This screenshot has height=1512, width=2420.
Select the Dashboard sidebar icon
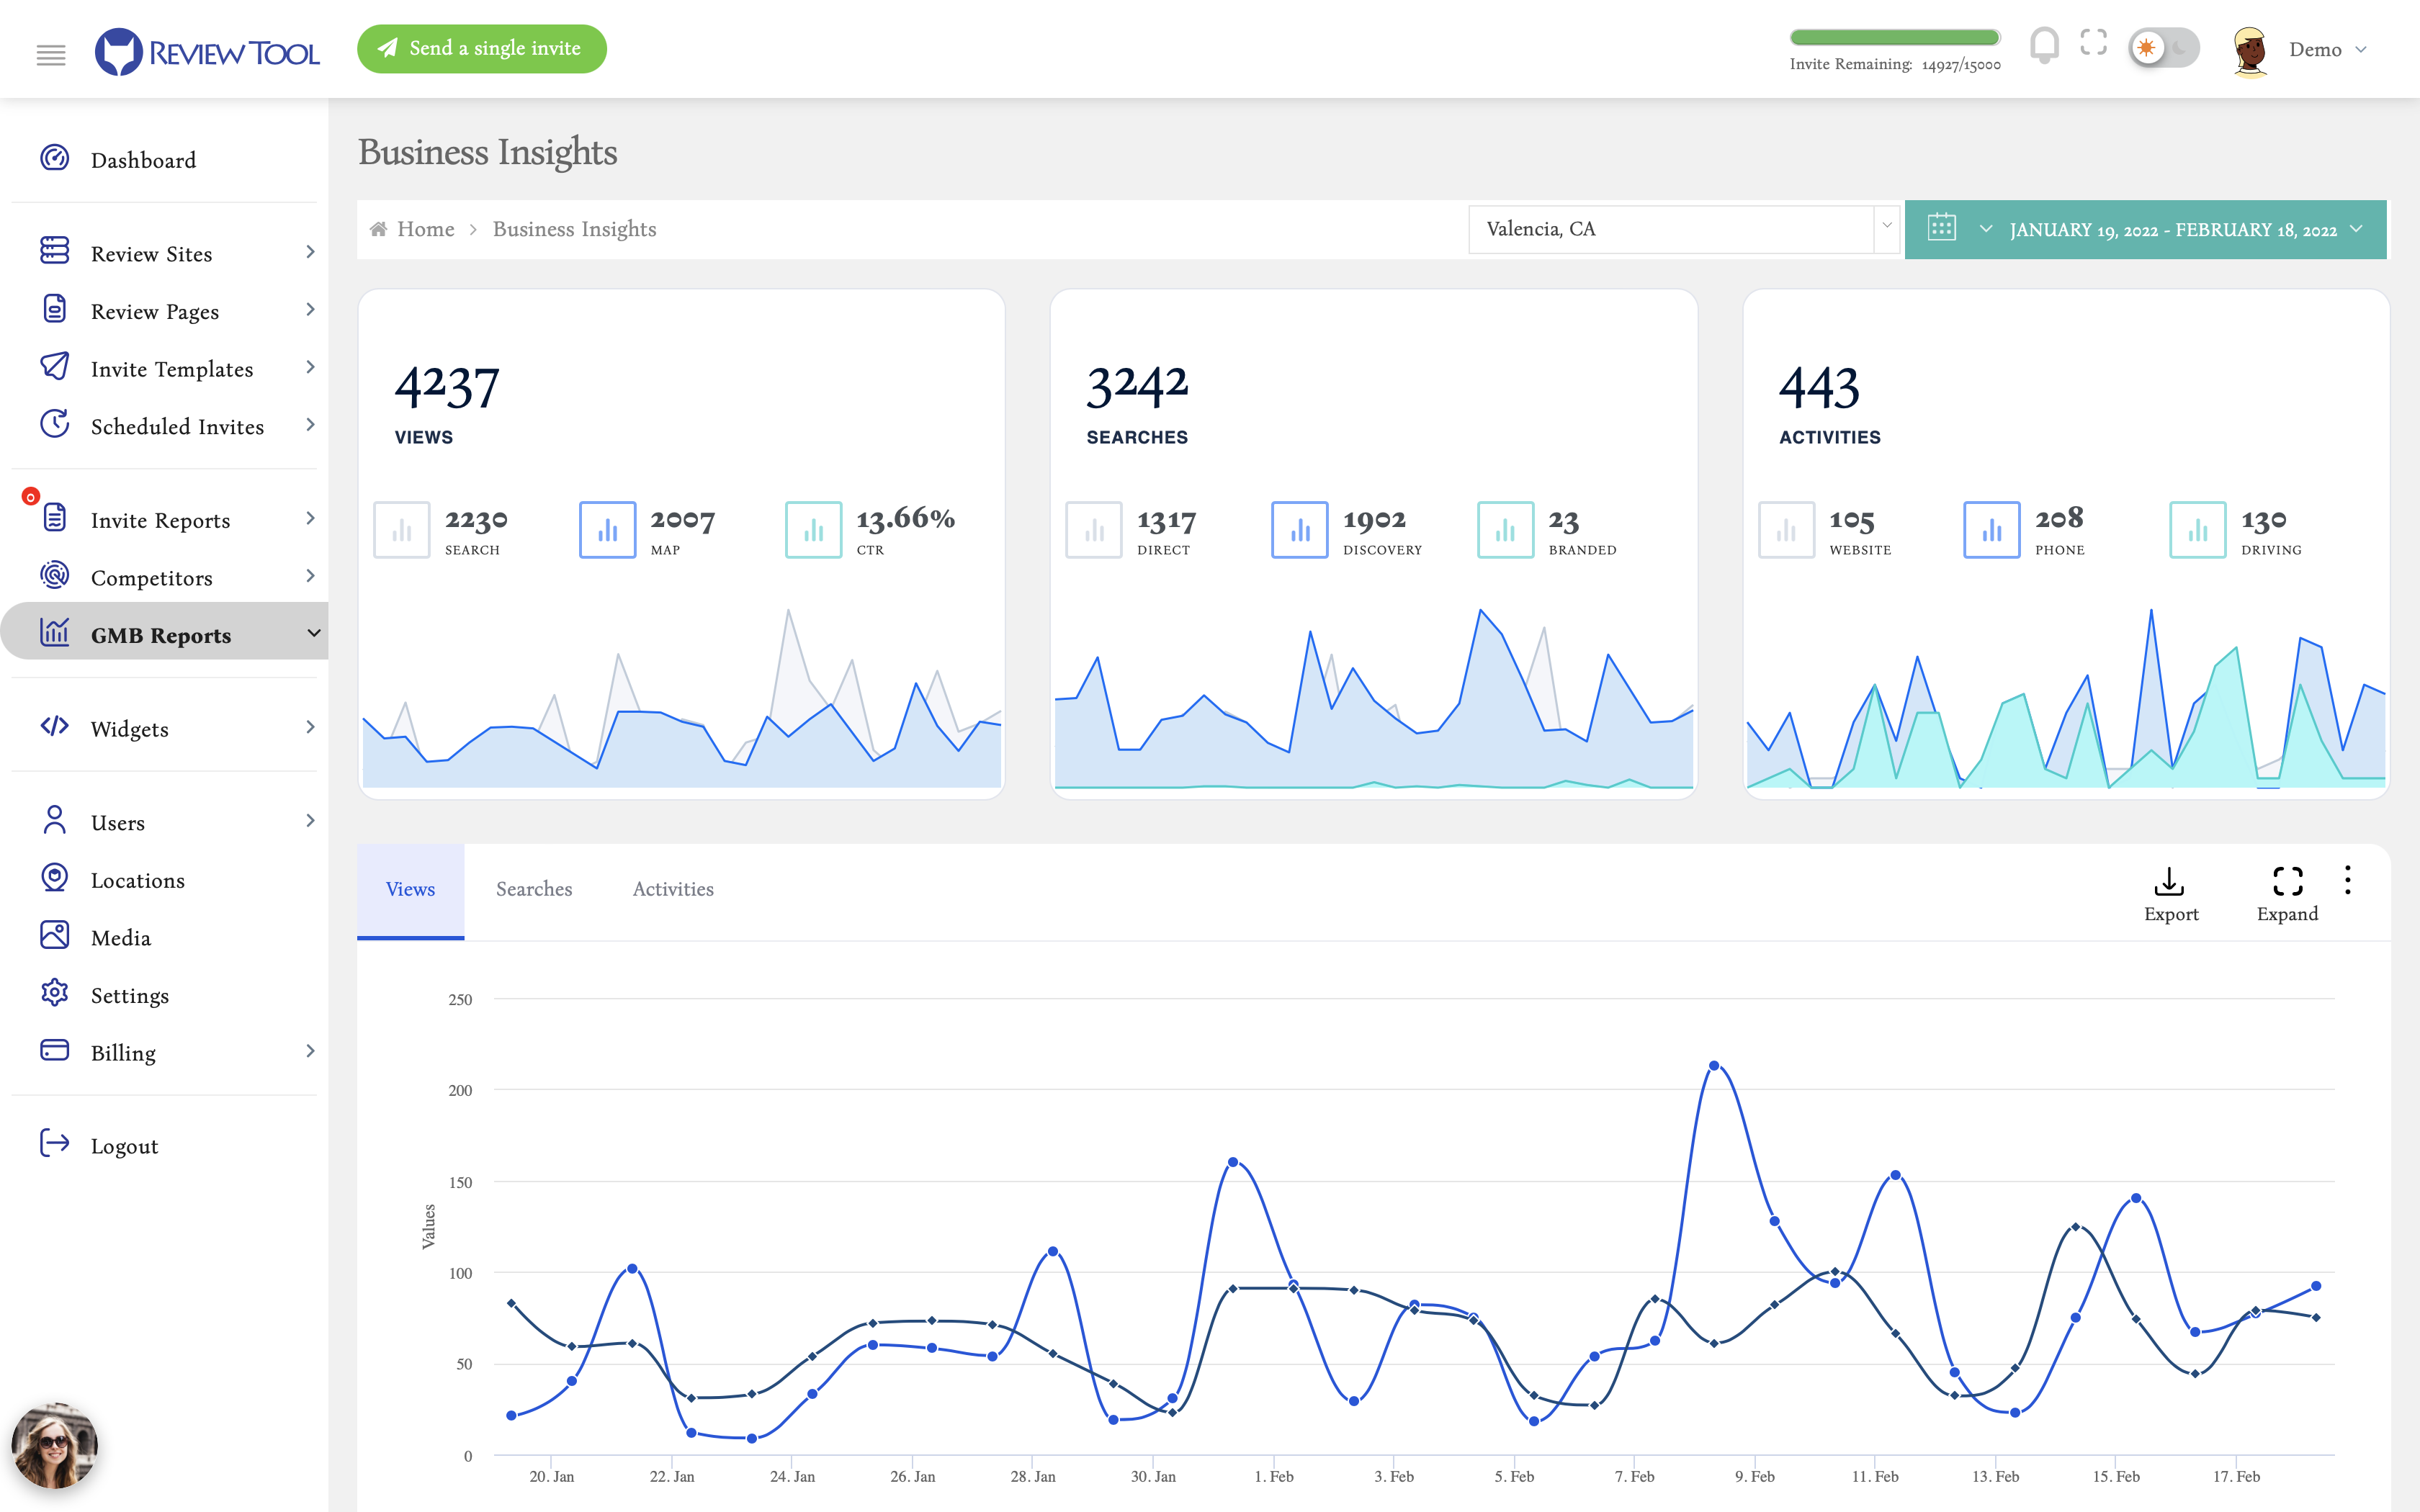(x=55, y=158)
